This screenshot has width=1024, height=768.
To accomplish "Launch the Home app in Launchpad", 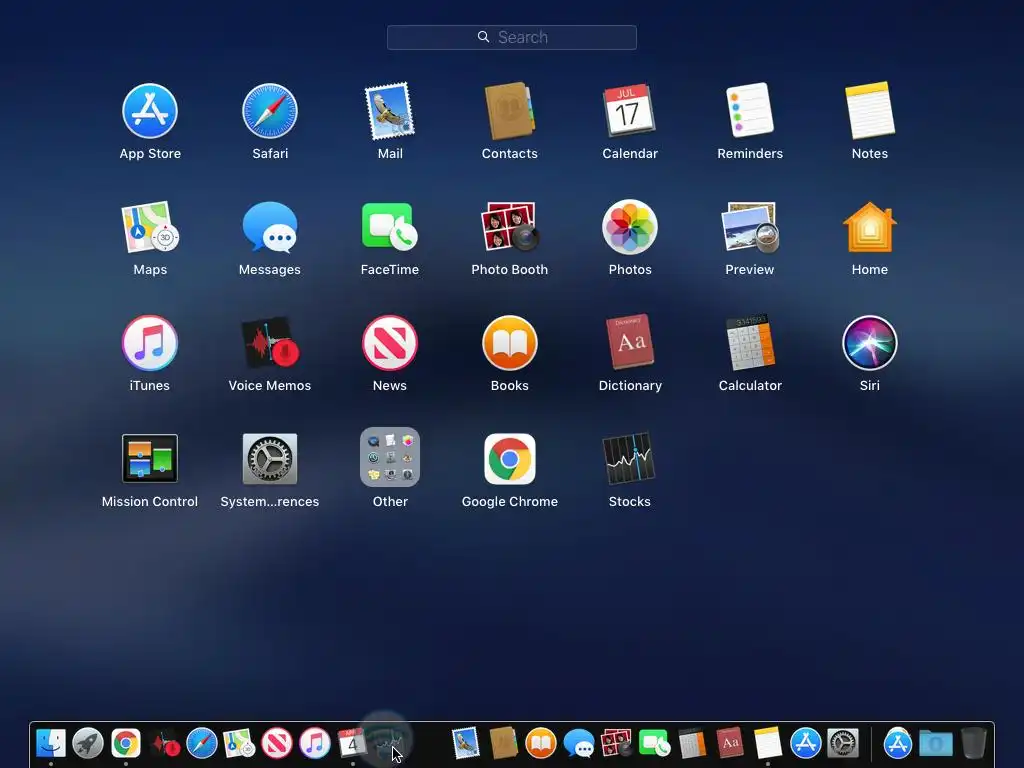I will coord(870,227).
